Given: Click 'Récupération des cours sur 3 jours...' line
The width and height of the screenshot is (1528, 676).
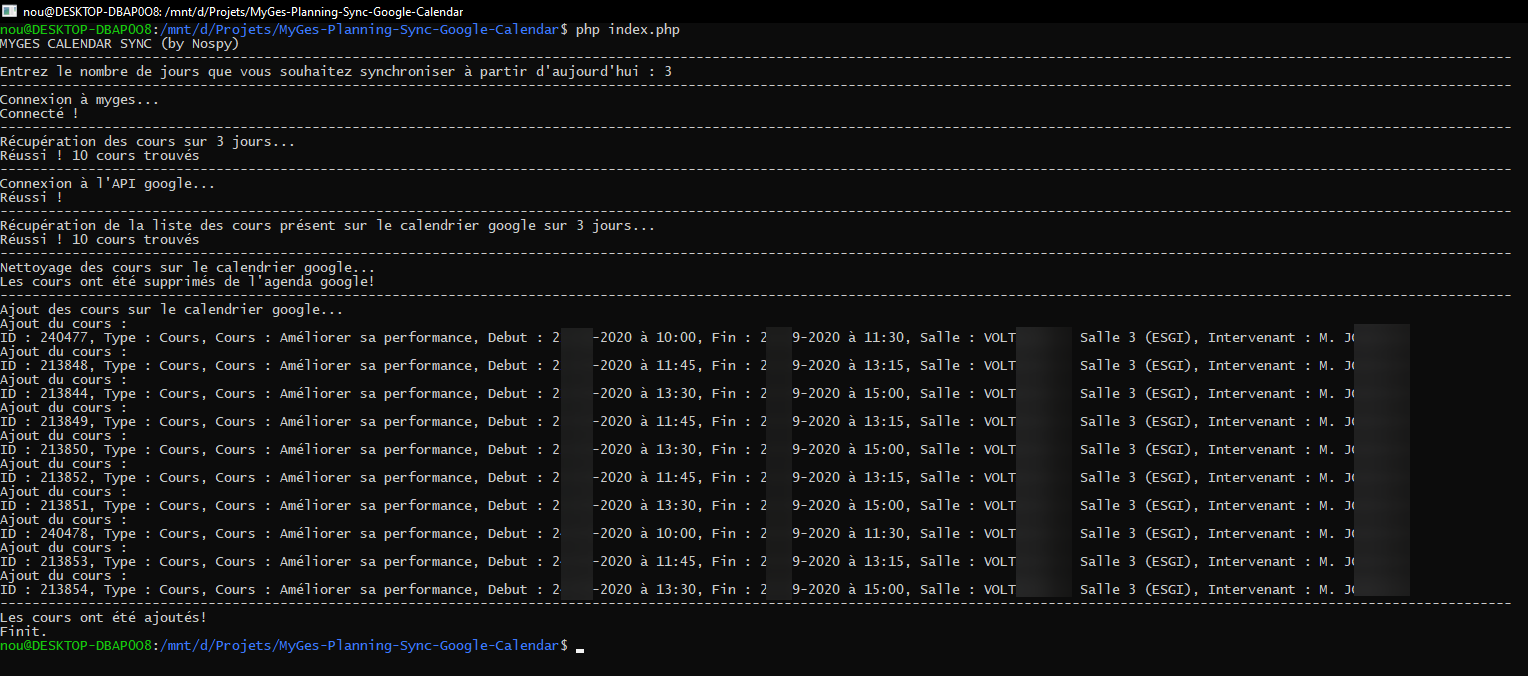Looking at the screenshot, I should click(x=148, y=142).
